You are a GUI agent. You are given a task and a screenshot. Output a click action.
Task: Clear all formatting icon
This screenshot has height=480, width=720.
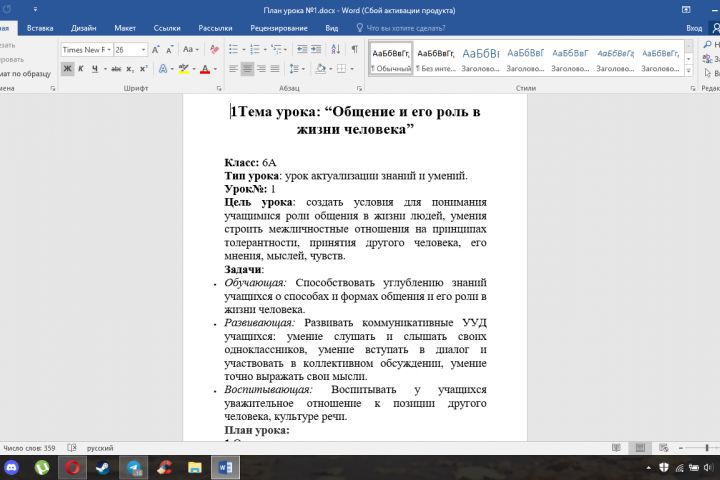[x=214, y=49]
